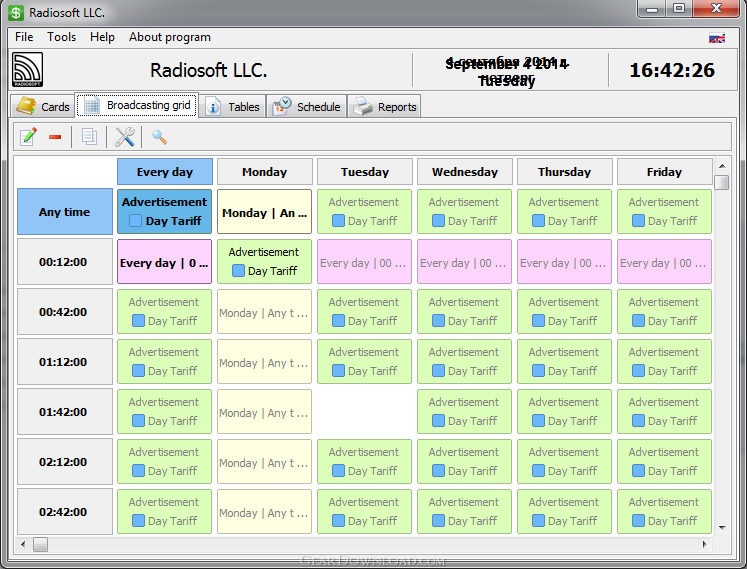Open the Tables tab
Screen dimensions: 747x569
(x=232, y=106)
